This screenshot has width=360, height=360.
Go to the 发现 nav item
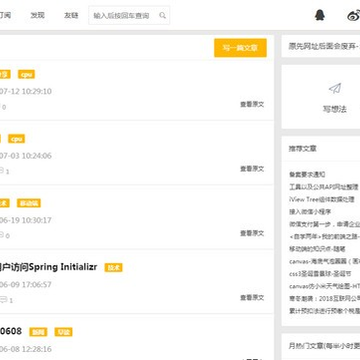point(37,15)
